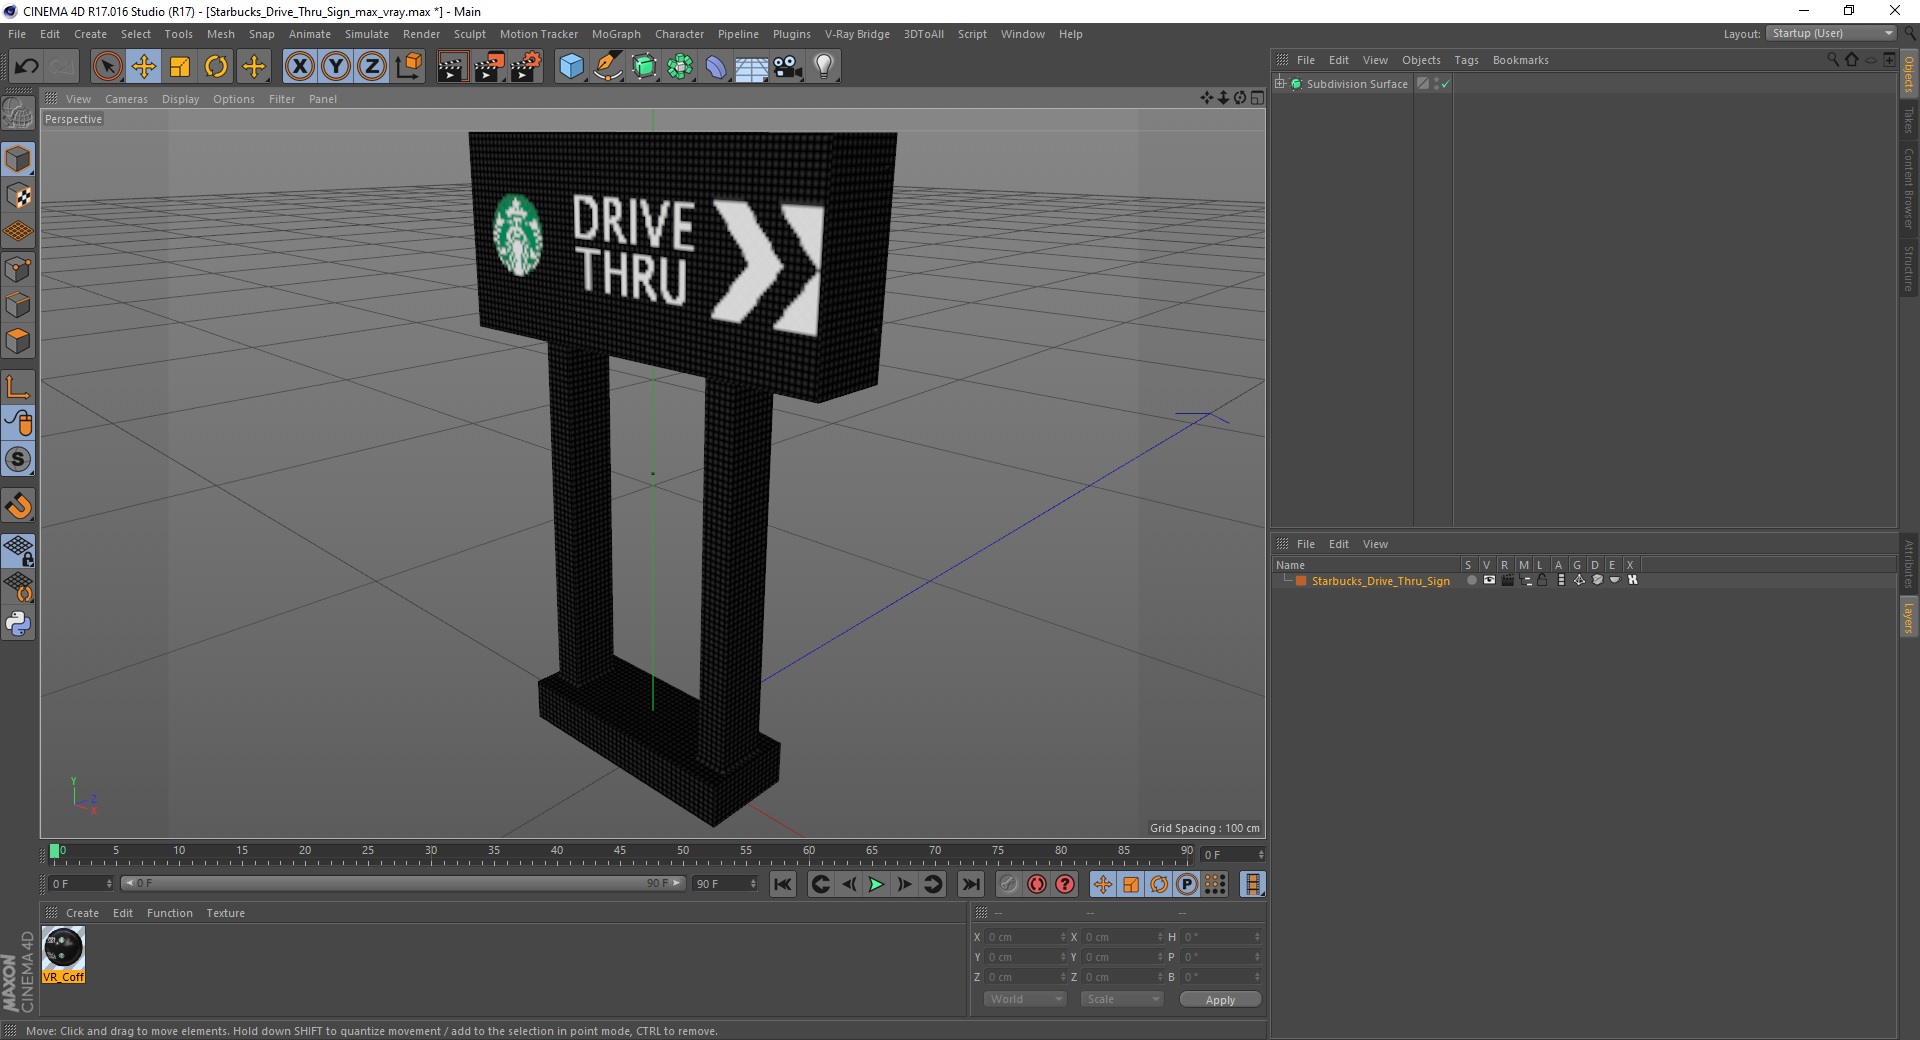Open the Simulate menu
1920x1040 pixels.
pyautogui.click(x=367, y=34)
